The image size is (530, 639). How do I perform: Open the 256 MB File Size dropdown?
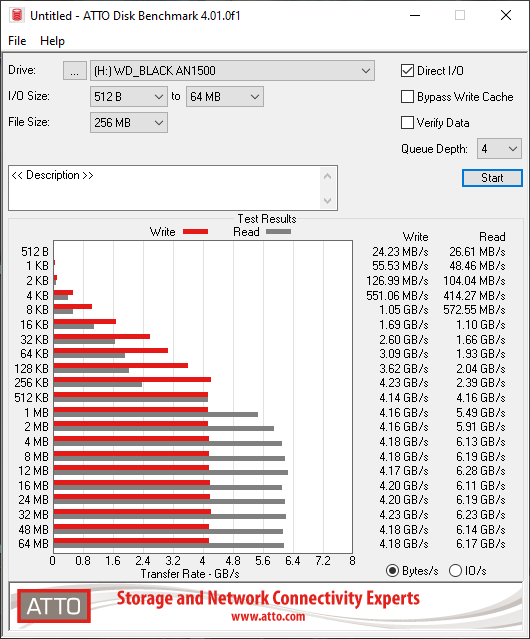[x=129, y=123]
